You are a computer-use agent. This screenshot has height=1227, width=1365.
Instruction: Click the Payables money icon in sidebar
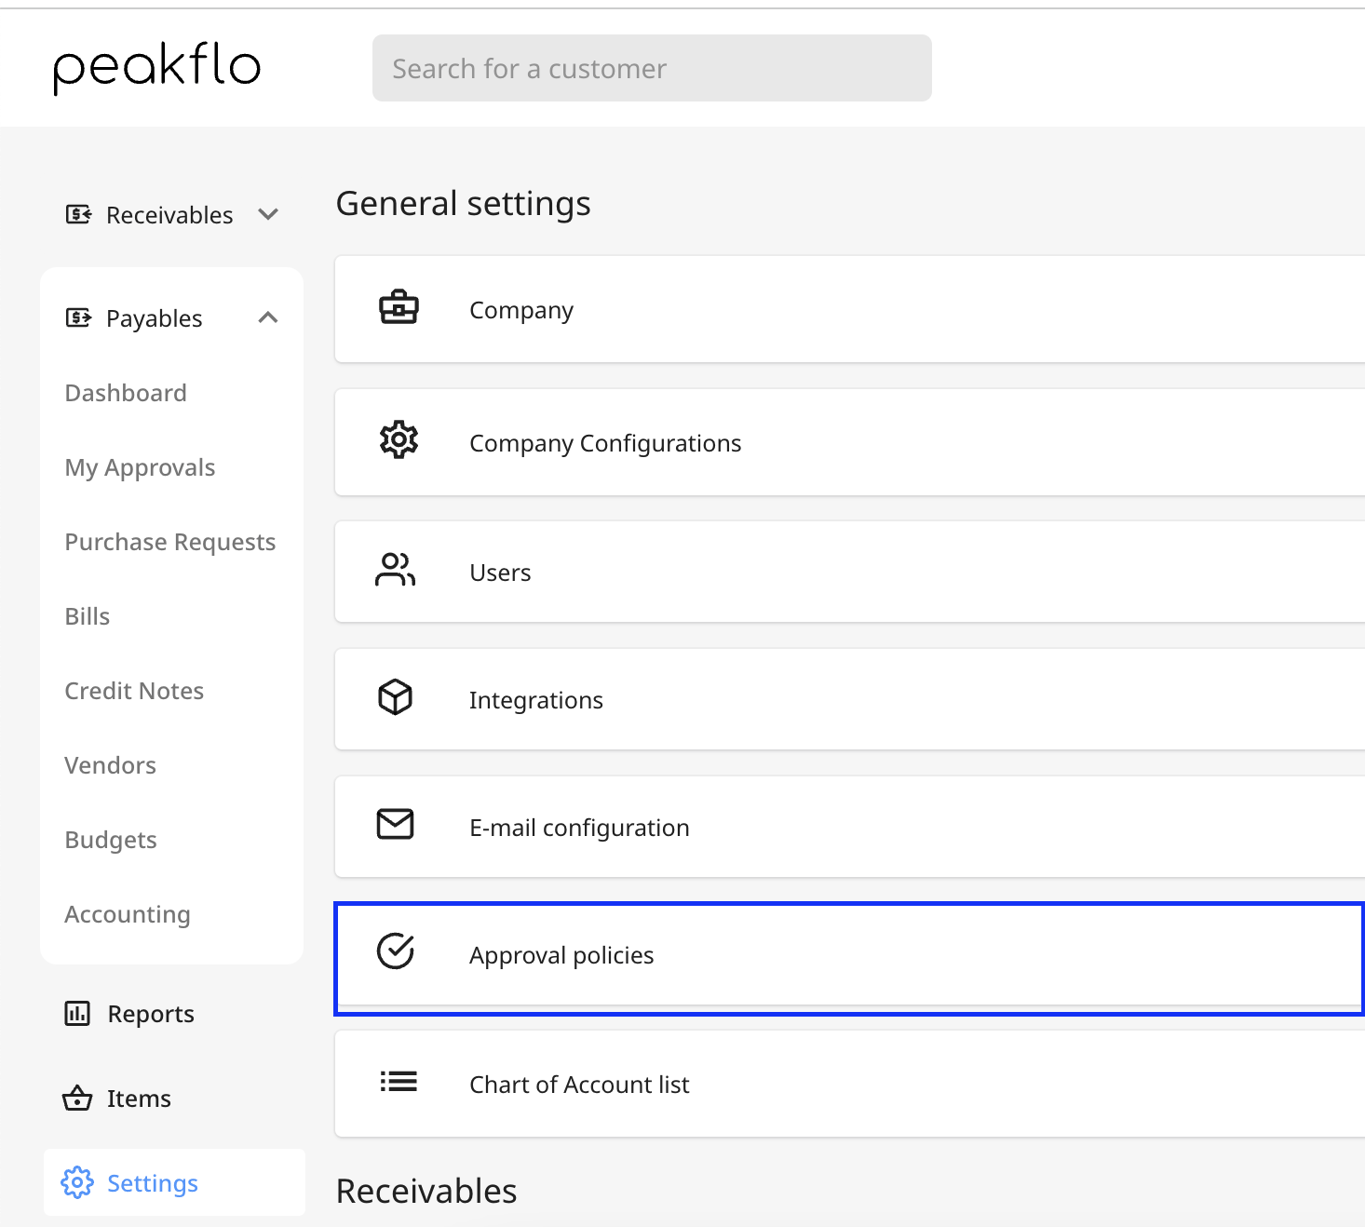[x=80, y=317]
